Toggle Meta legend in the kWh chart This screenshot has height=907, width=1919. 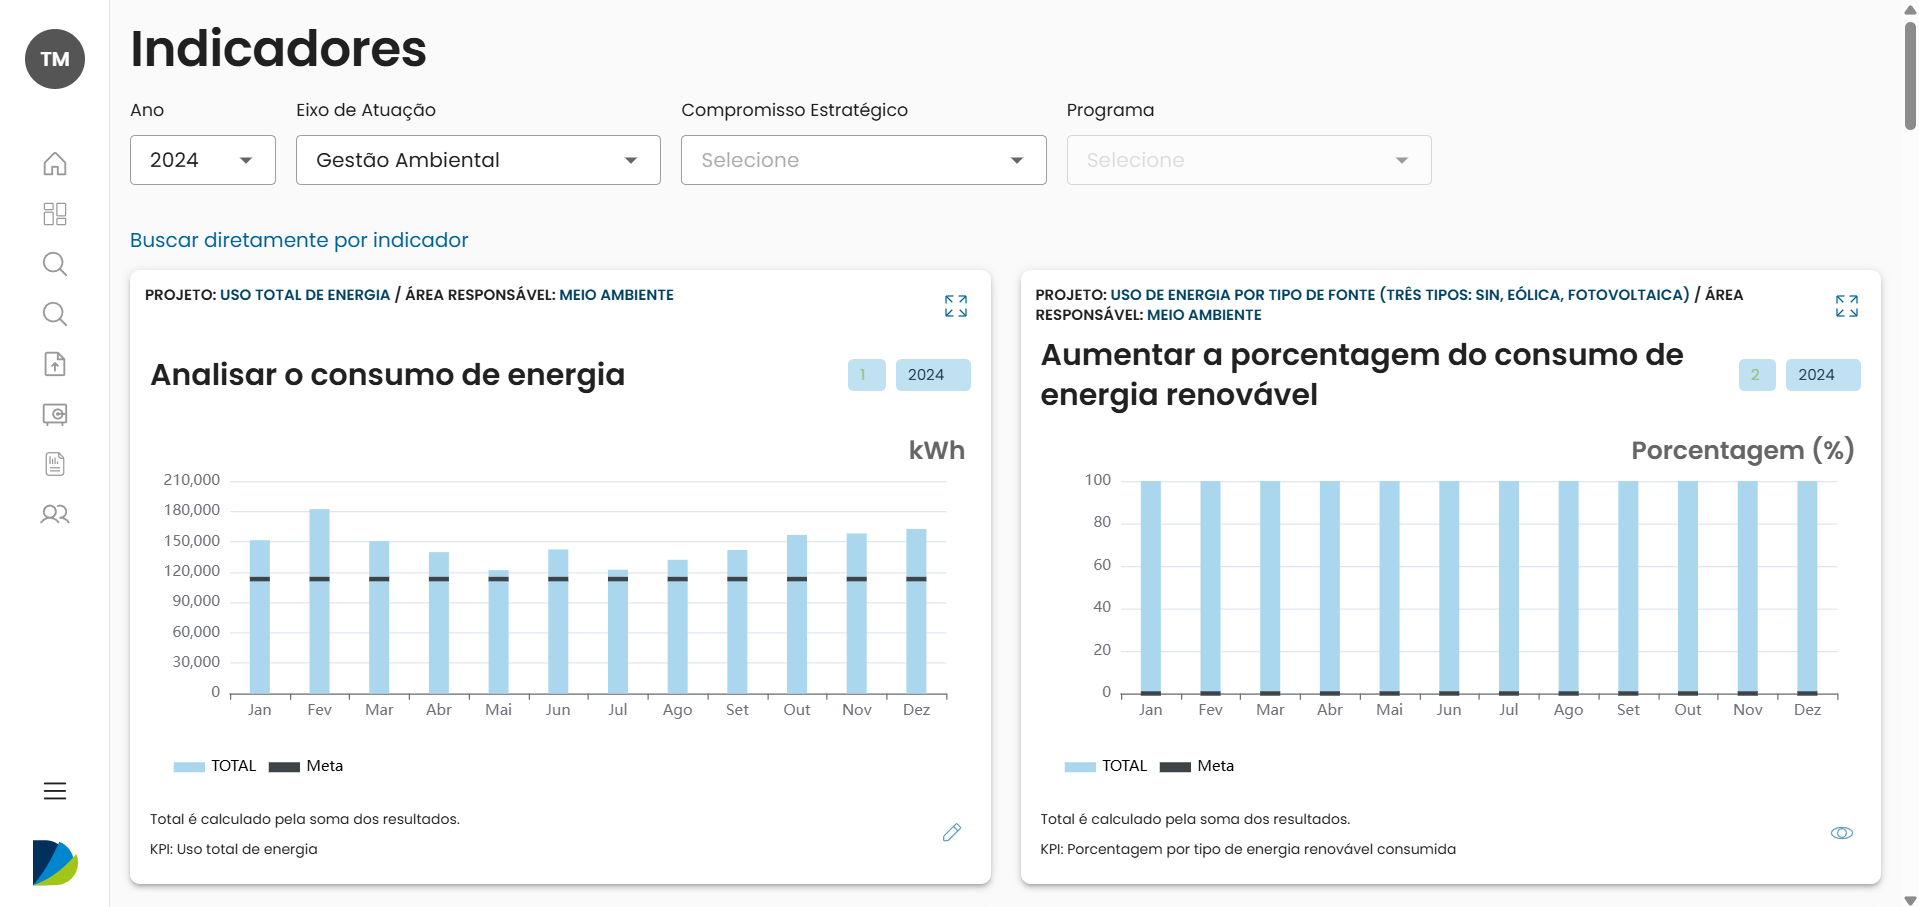(x=306, y=766)
